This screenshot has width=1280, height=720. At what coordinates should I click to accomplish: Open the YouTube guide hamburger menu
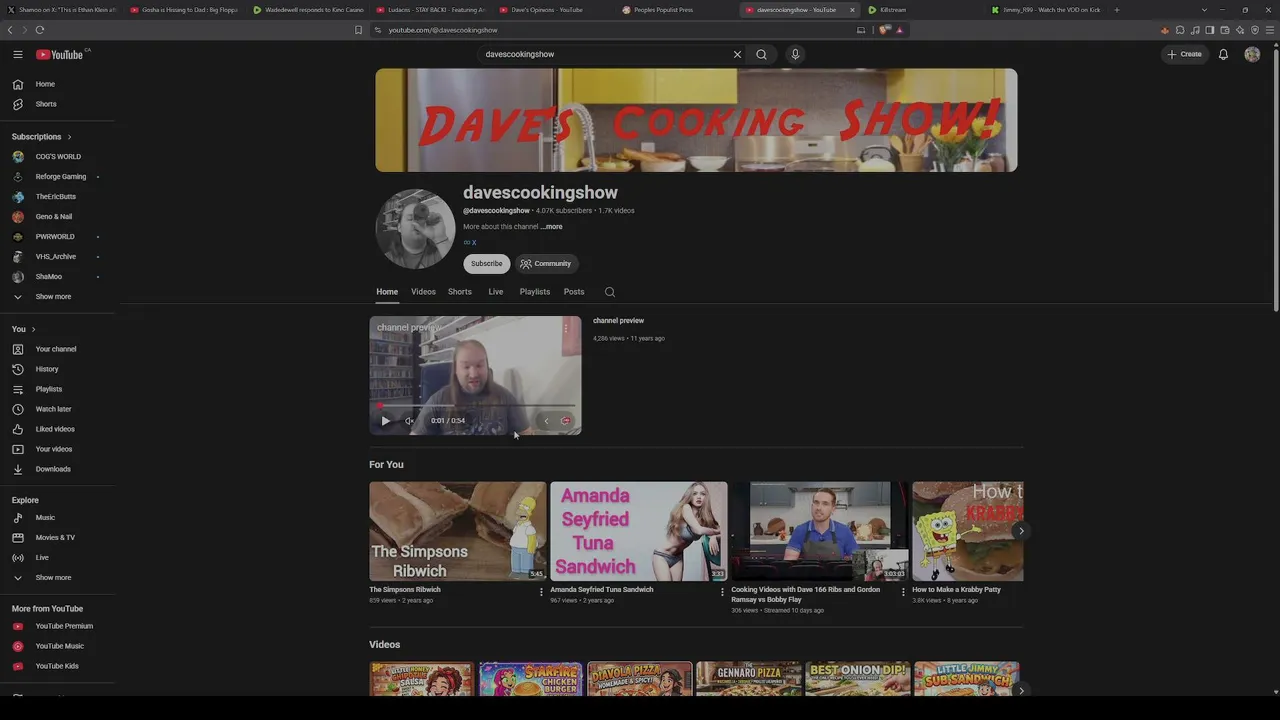click(18, 54)
